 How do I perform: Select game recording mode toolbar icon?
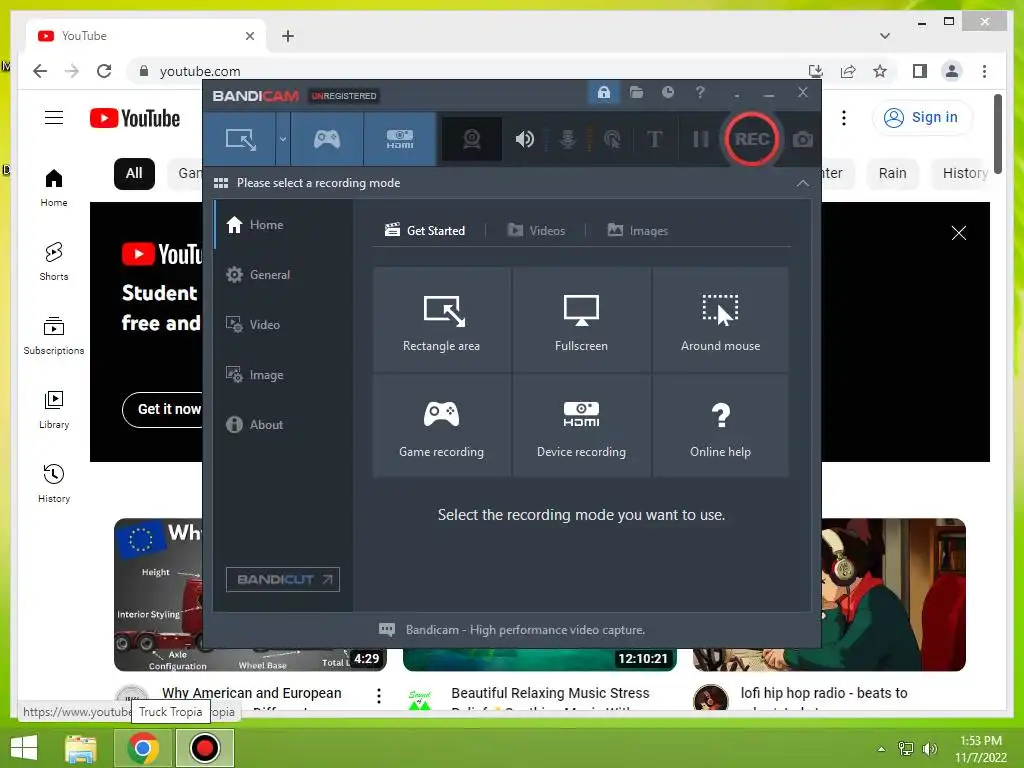click(x=327, y=139)
